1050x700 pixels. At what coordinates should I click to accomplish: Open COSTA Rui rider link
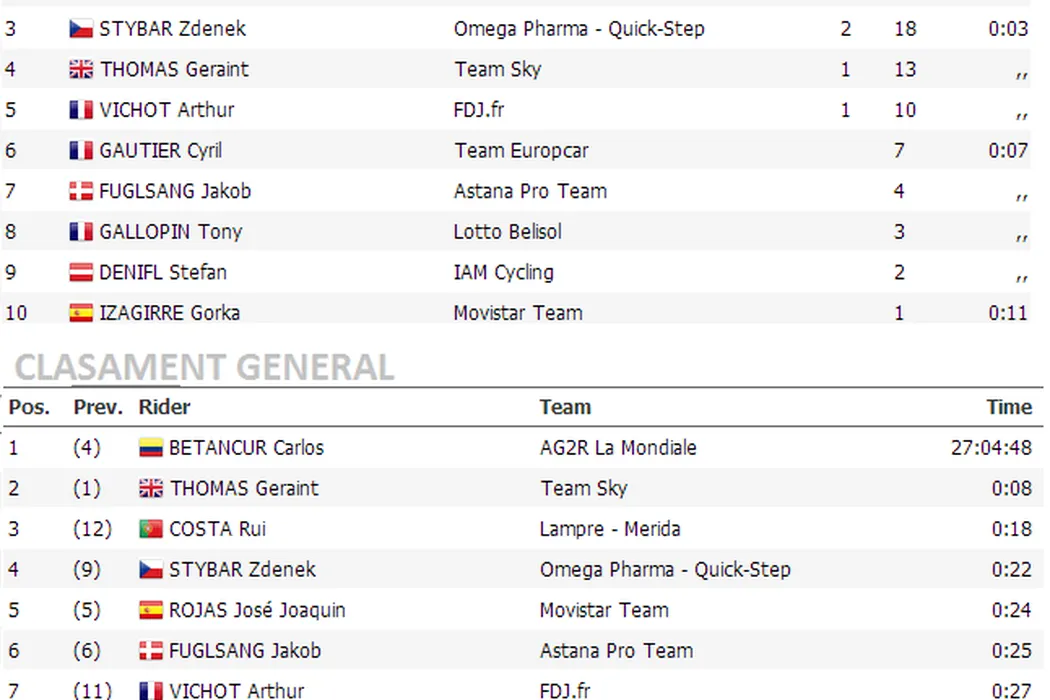pos(217,529)
